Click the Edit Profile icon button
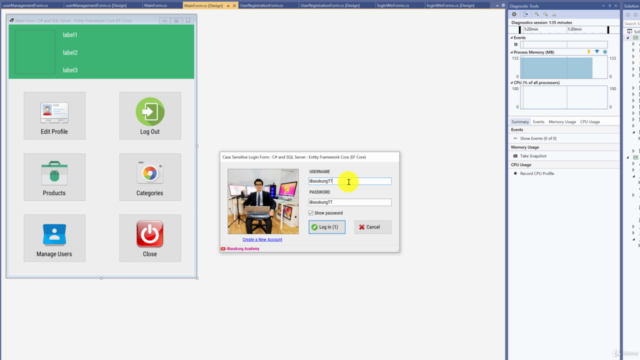 point(54,116)
